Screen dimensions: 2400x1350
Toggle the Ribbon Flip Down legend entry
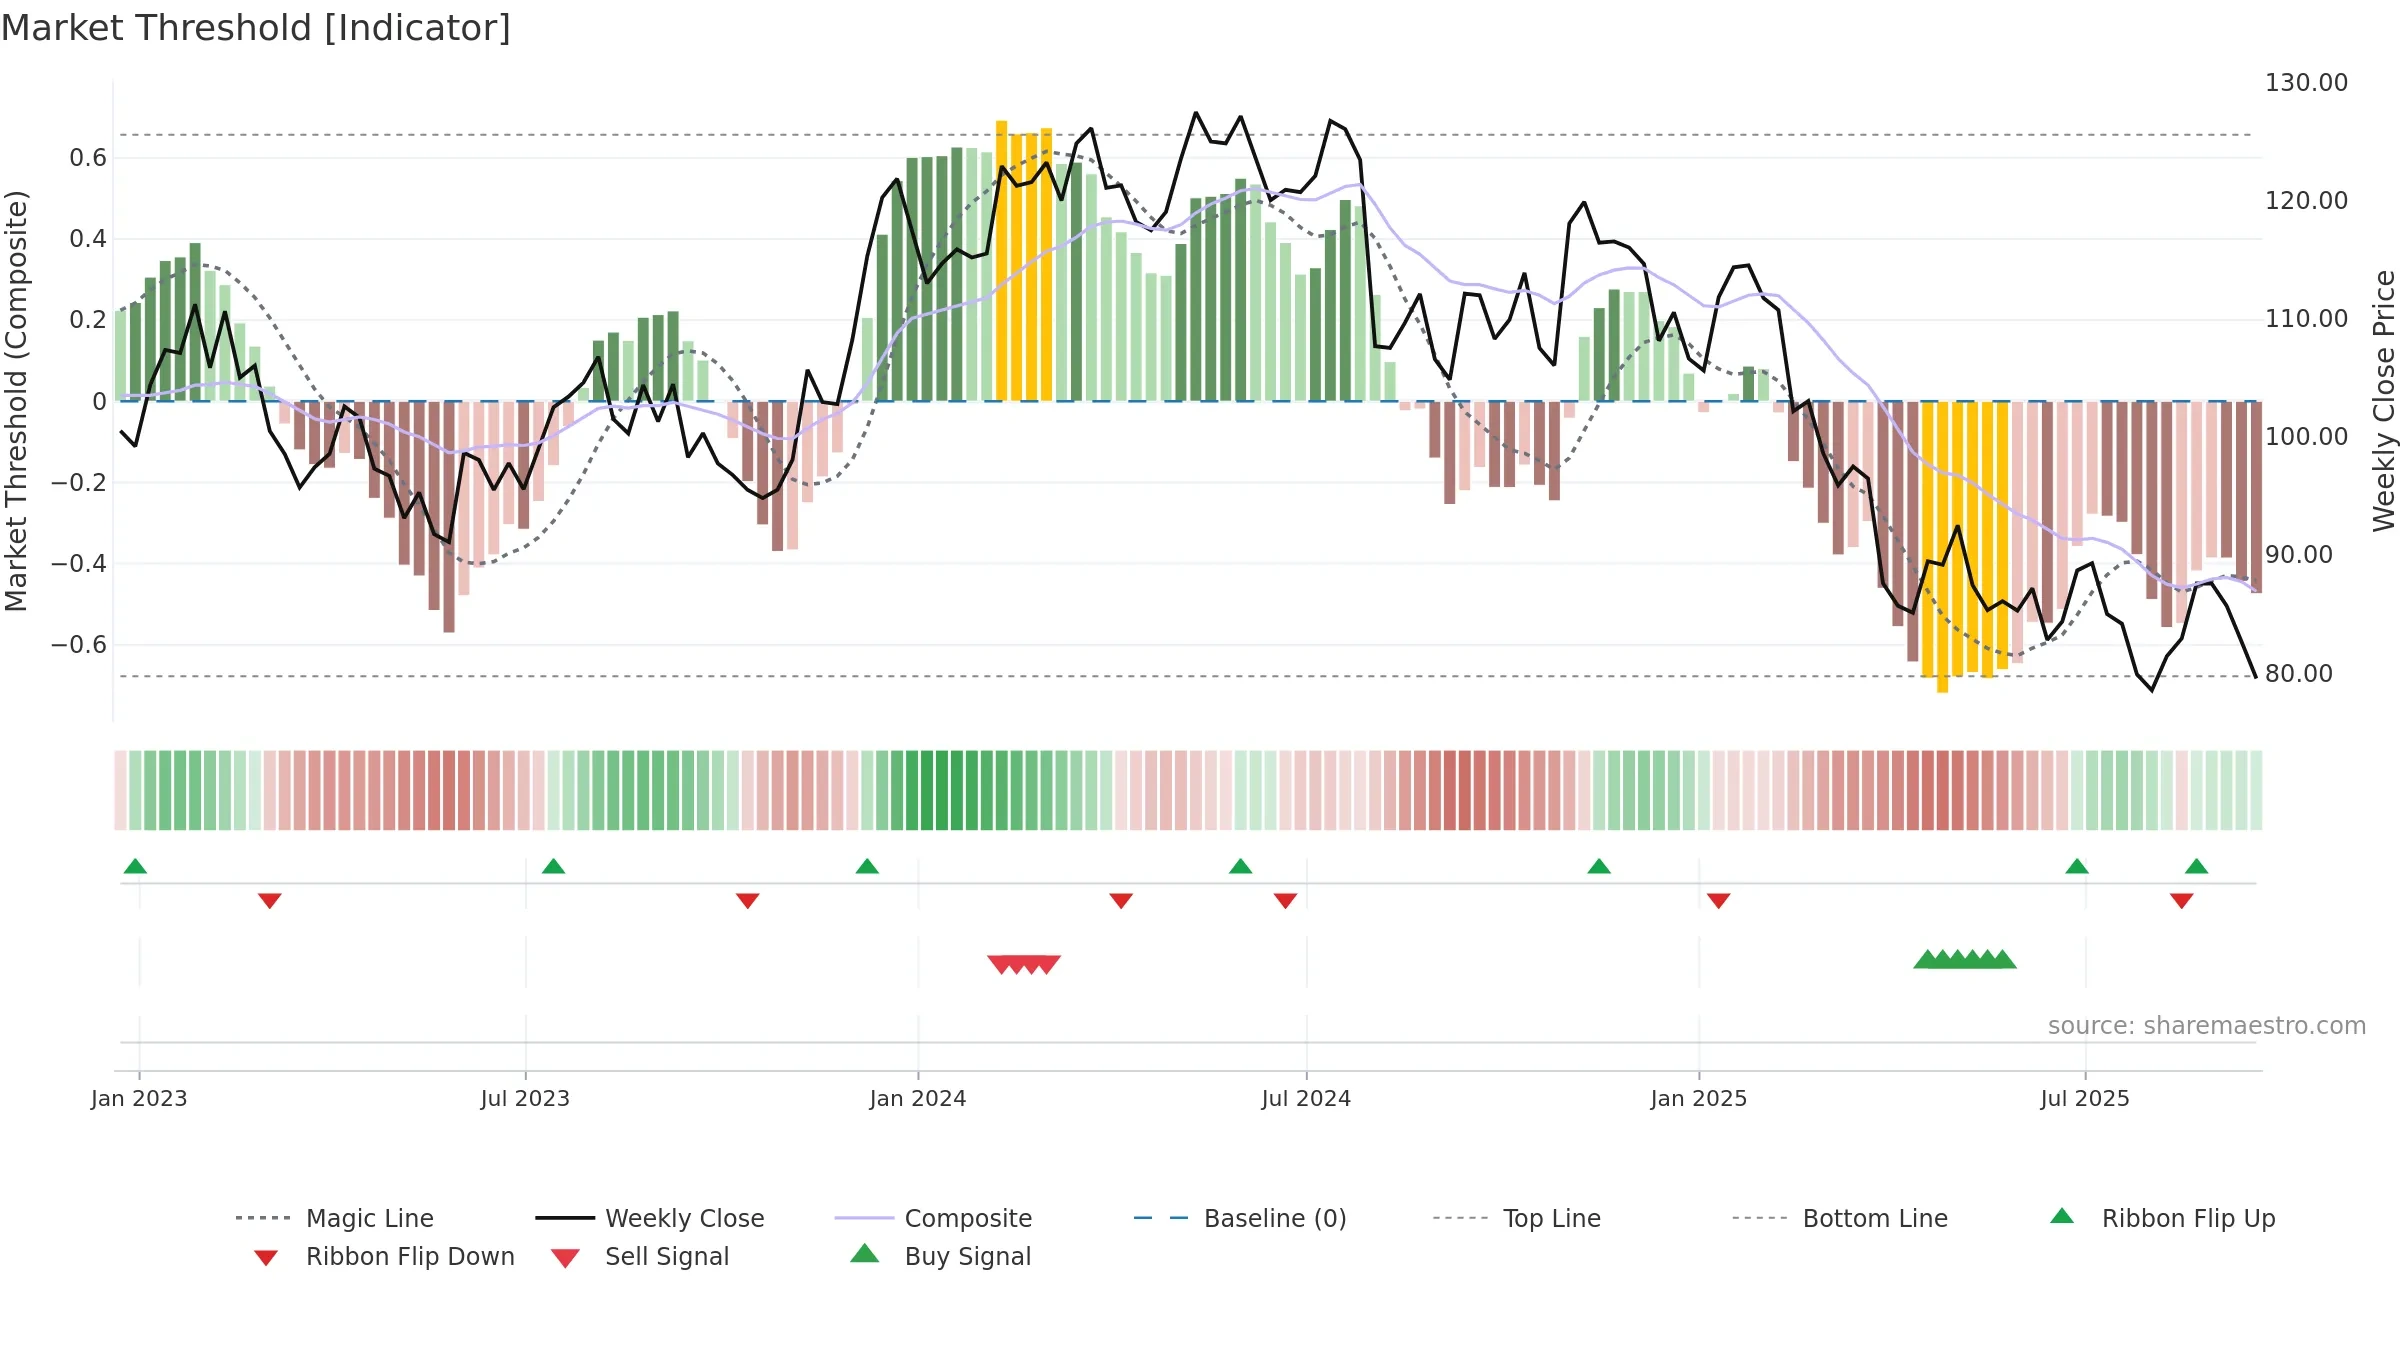(x=383, y=1256)
